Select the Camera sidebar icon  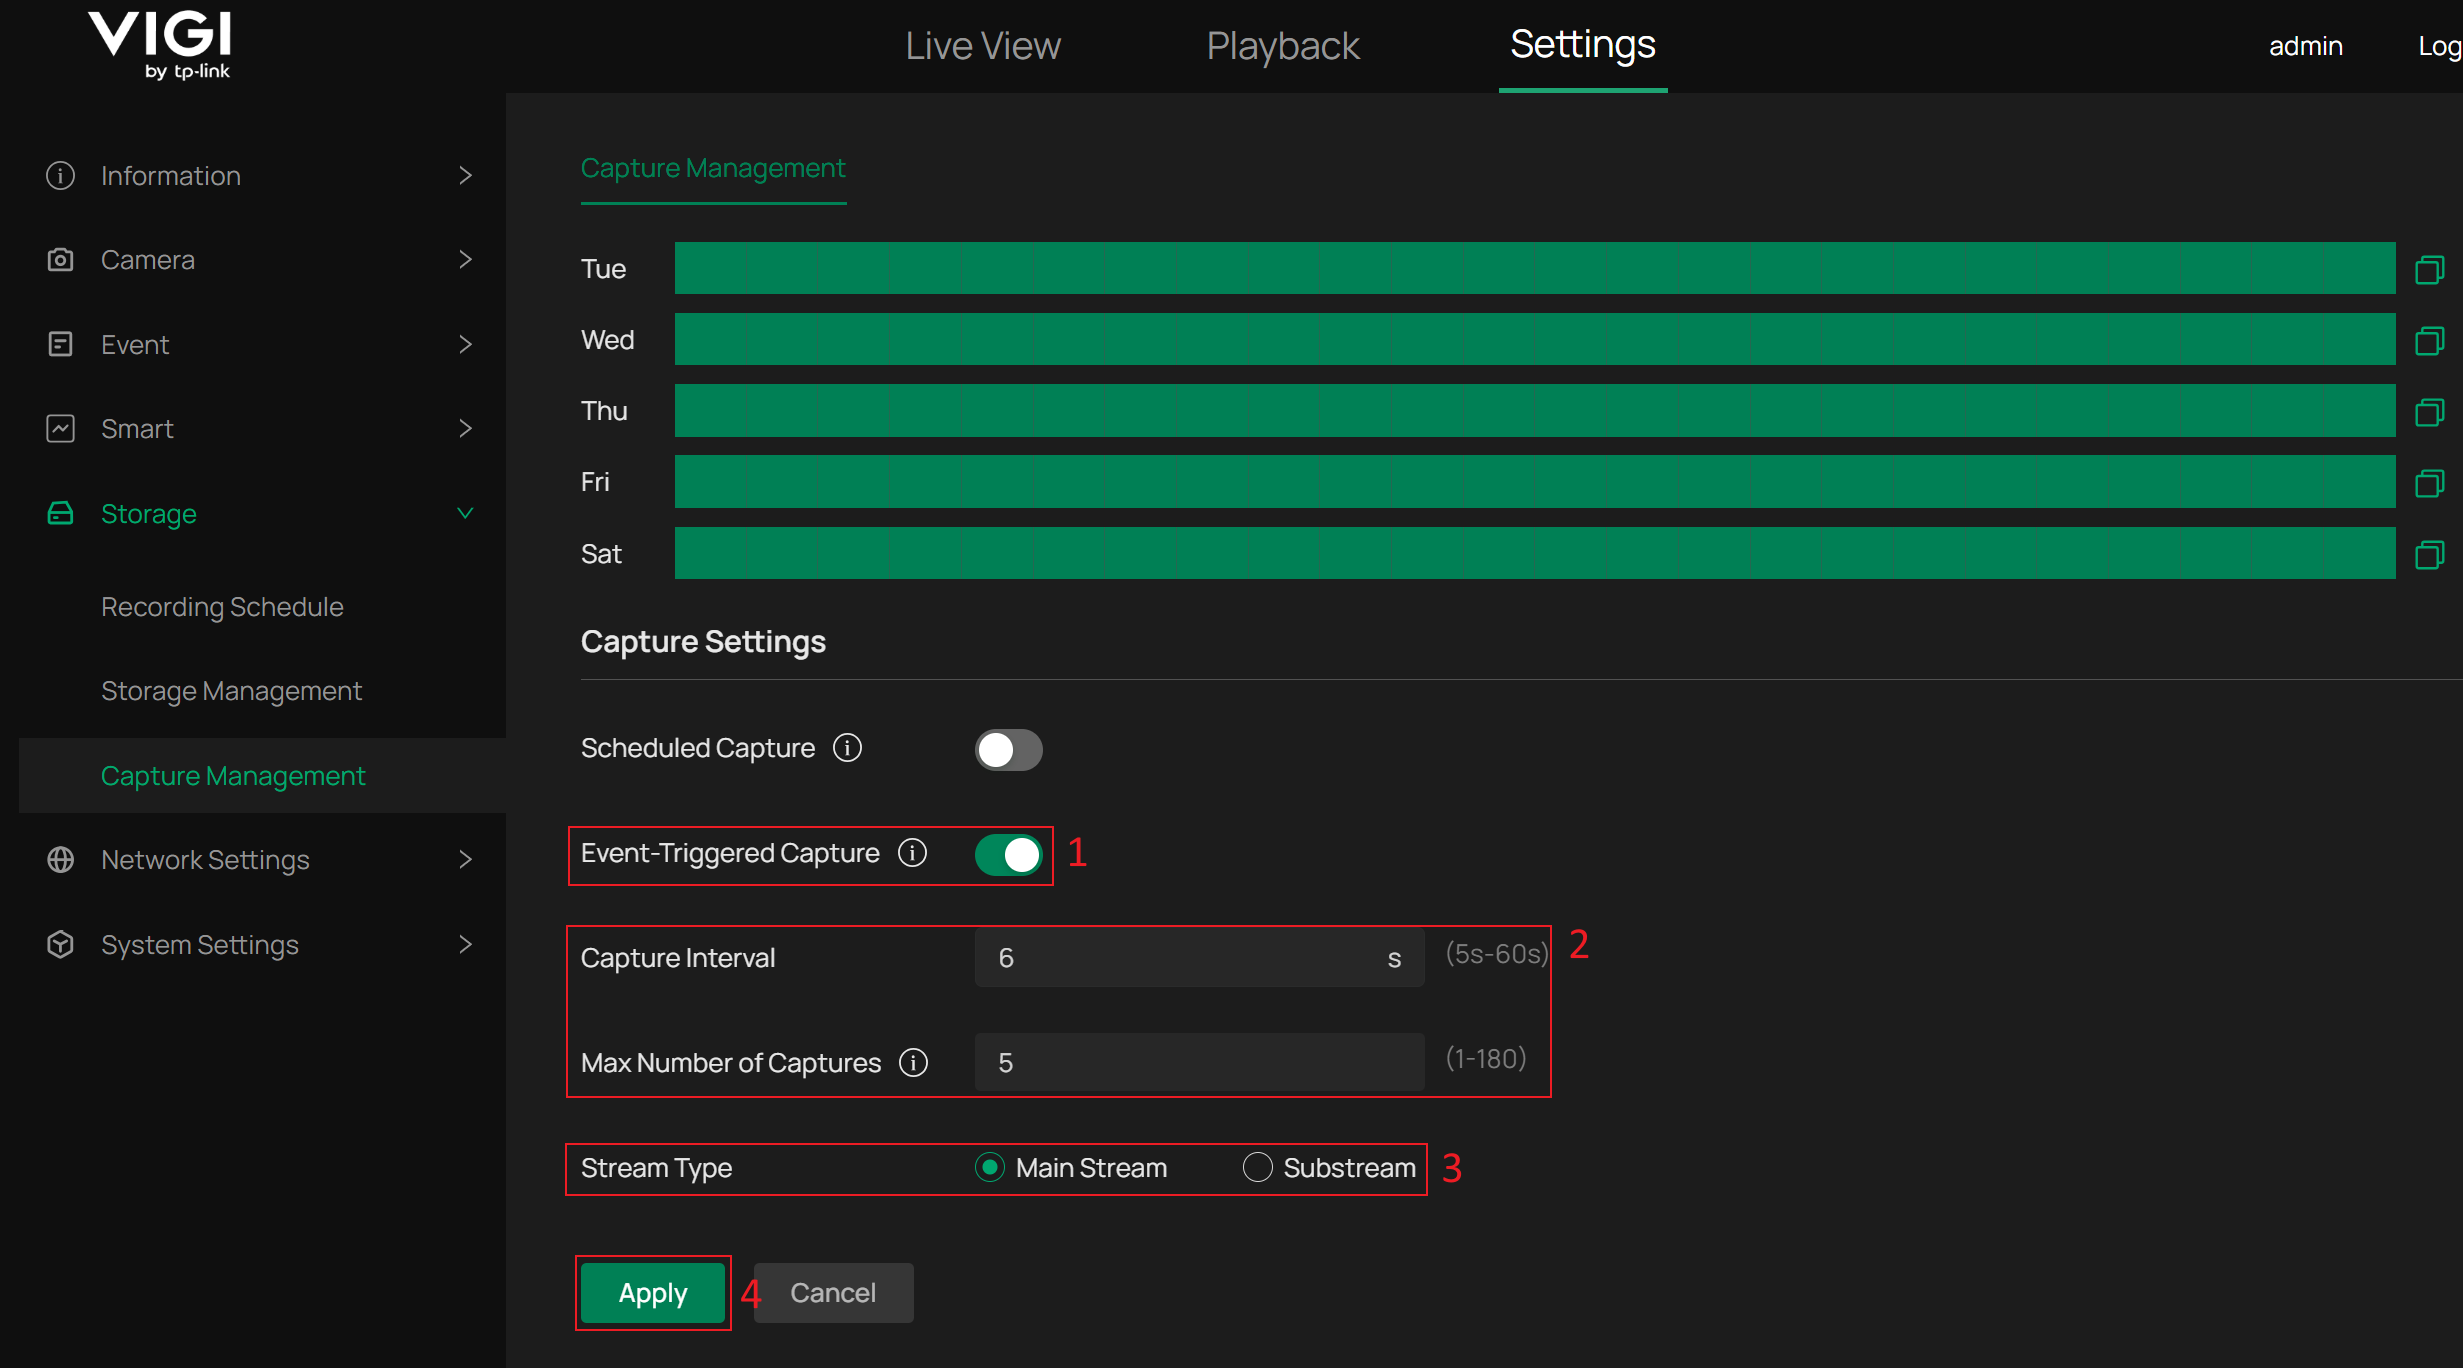click(60, 259)
